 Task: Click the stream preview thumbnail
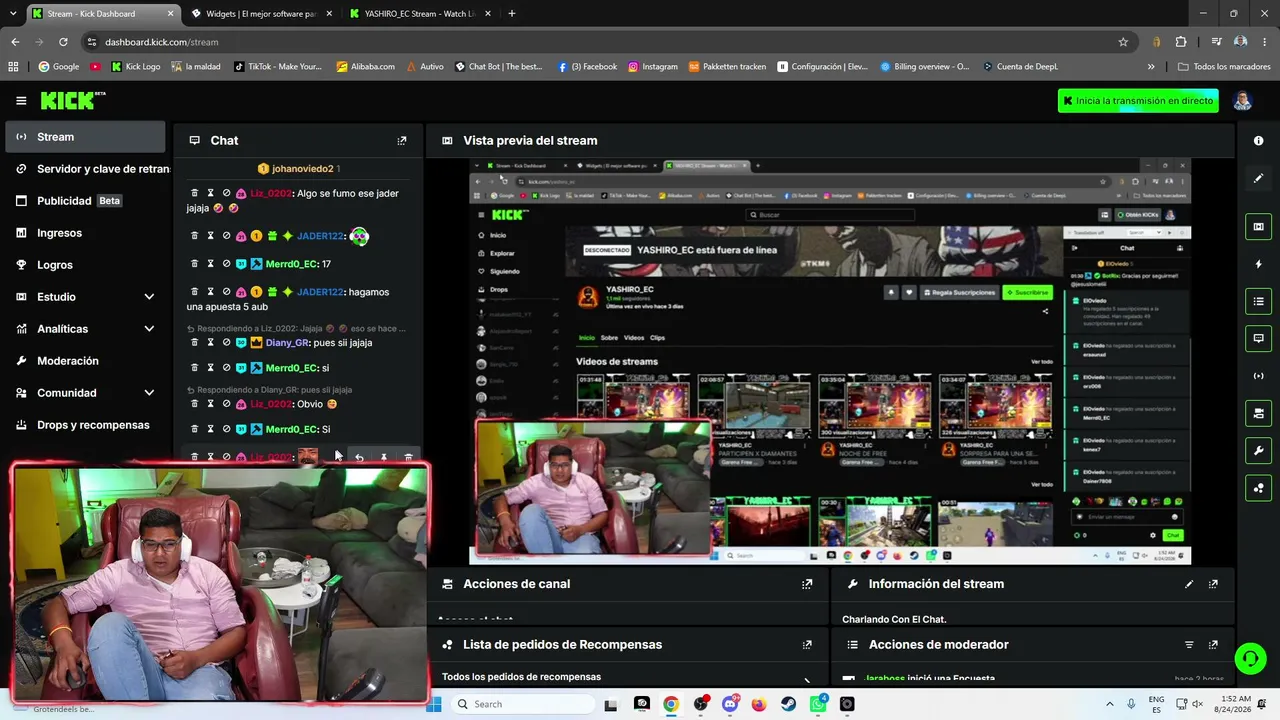click(830, 361)
